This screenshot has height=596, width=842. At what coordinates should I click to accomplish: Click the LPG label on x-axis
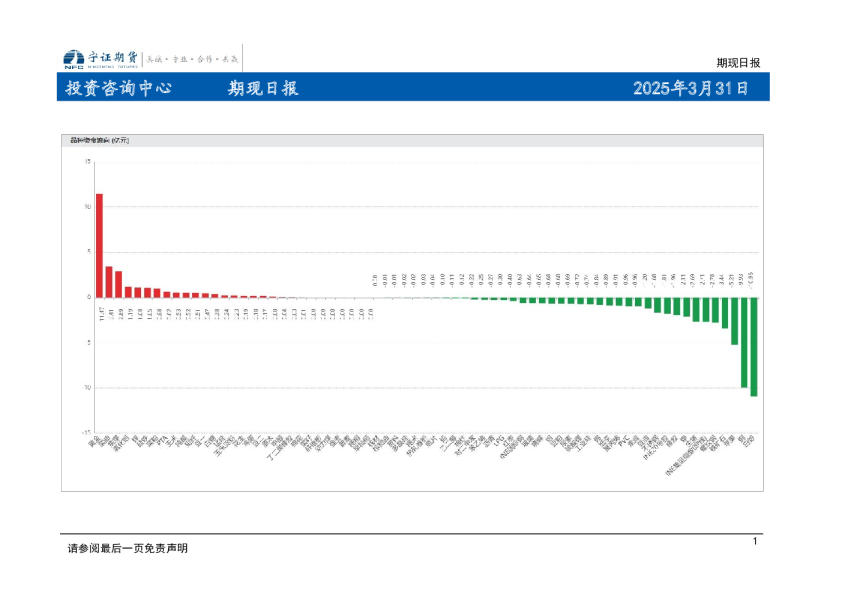coord(500,440)
